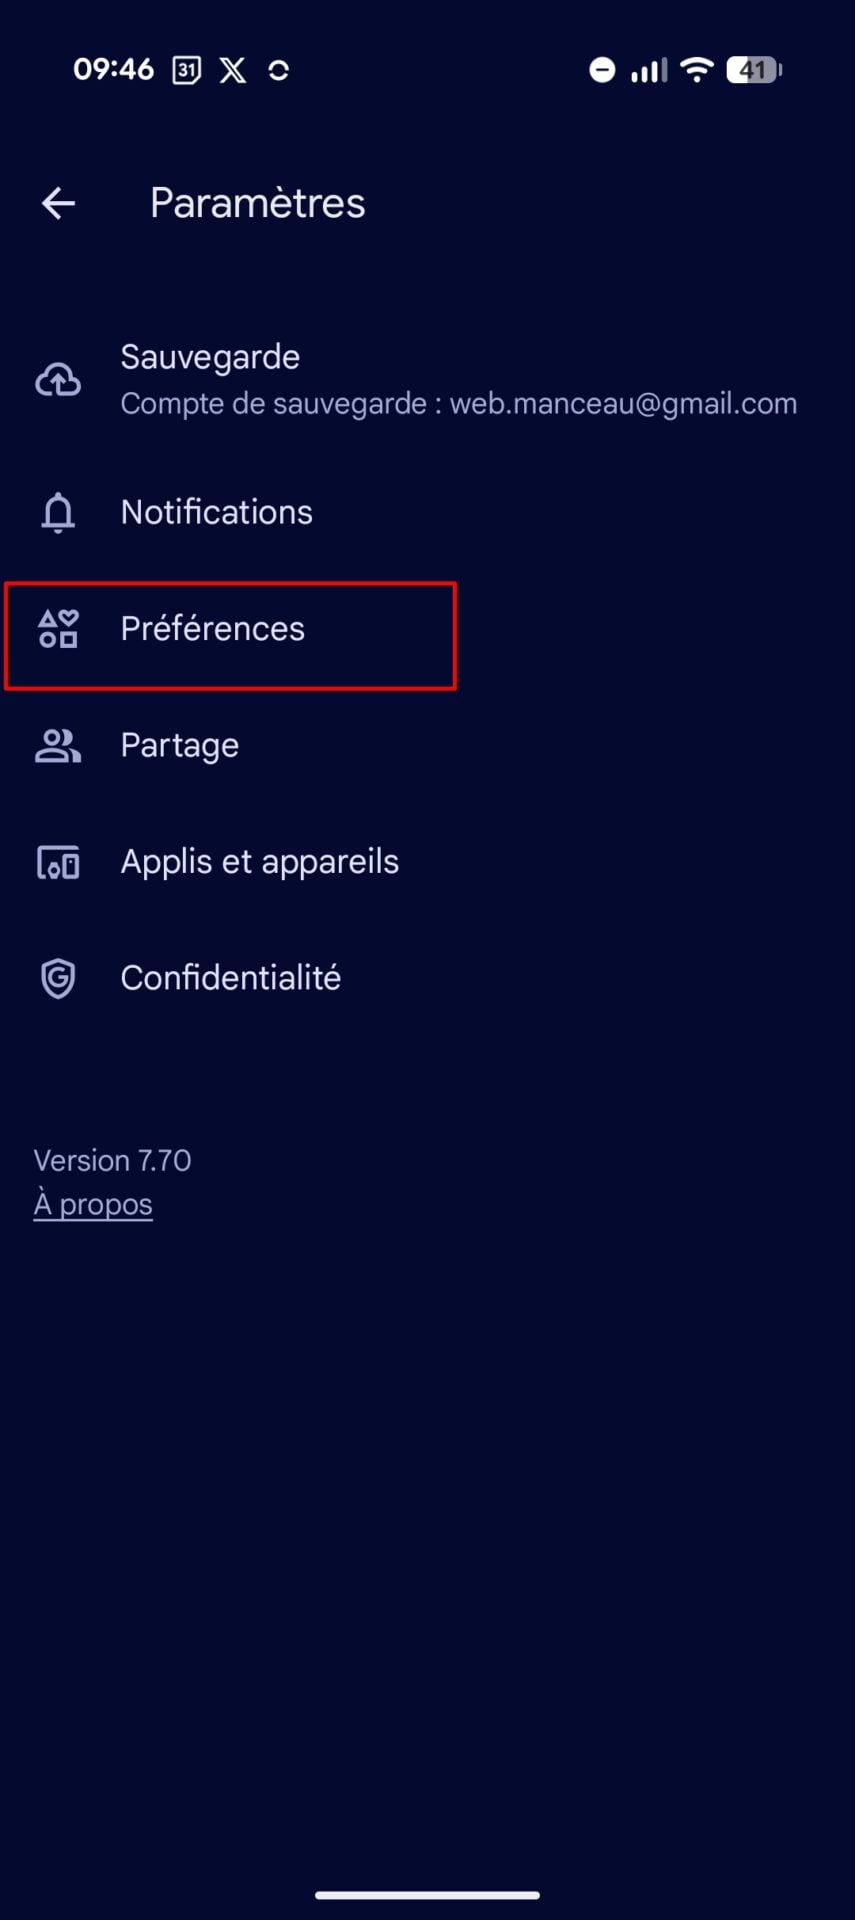Image resolution: width=855 pixels, height=1920 pixels.
Task: Select Applis et appareils
Action: click(x=260, y=862)
